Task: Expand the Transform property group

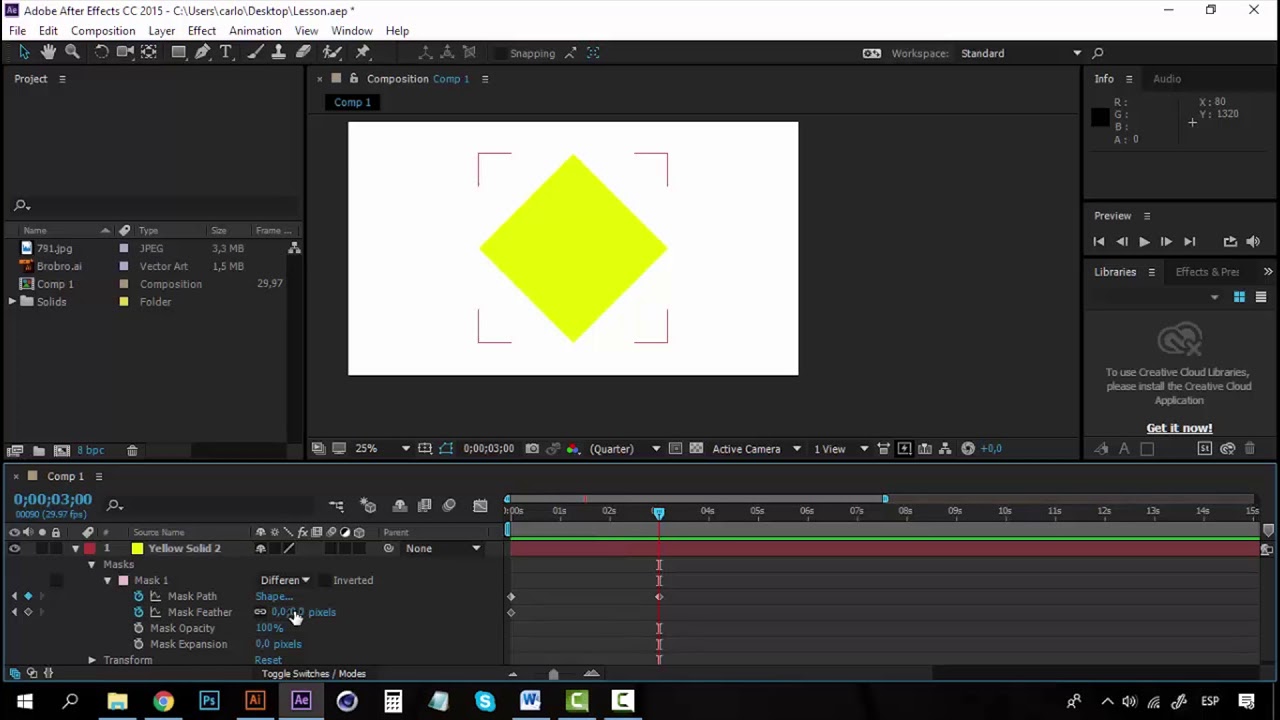Action: point(91,660)
